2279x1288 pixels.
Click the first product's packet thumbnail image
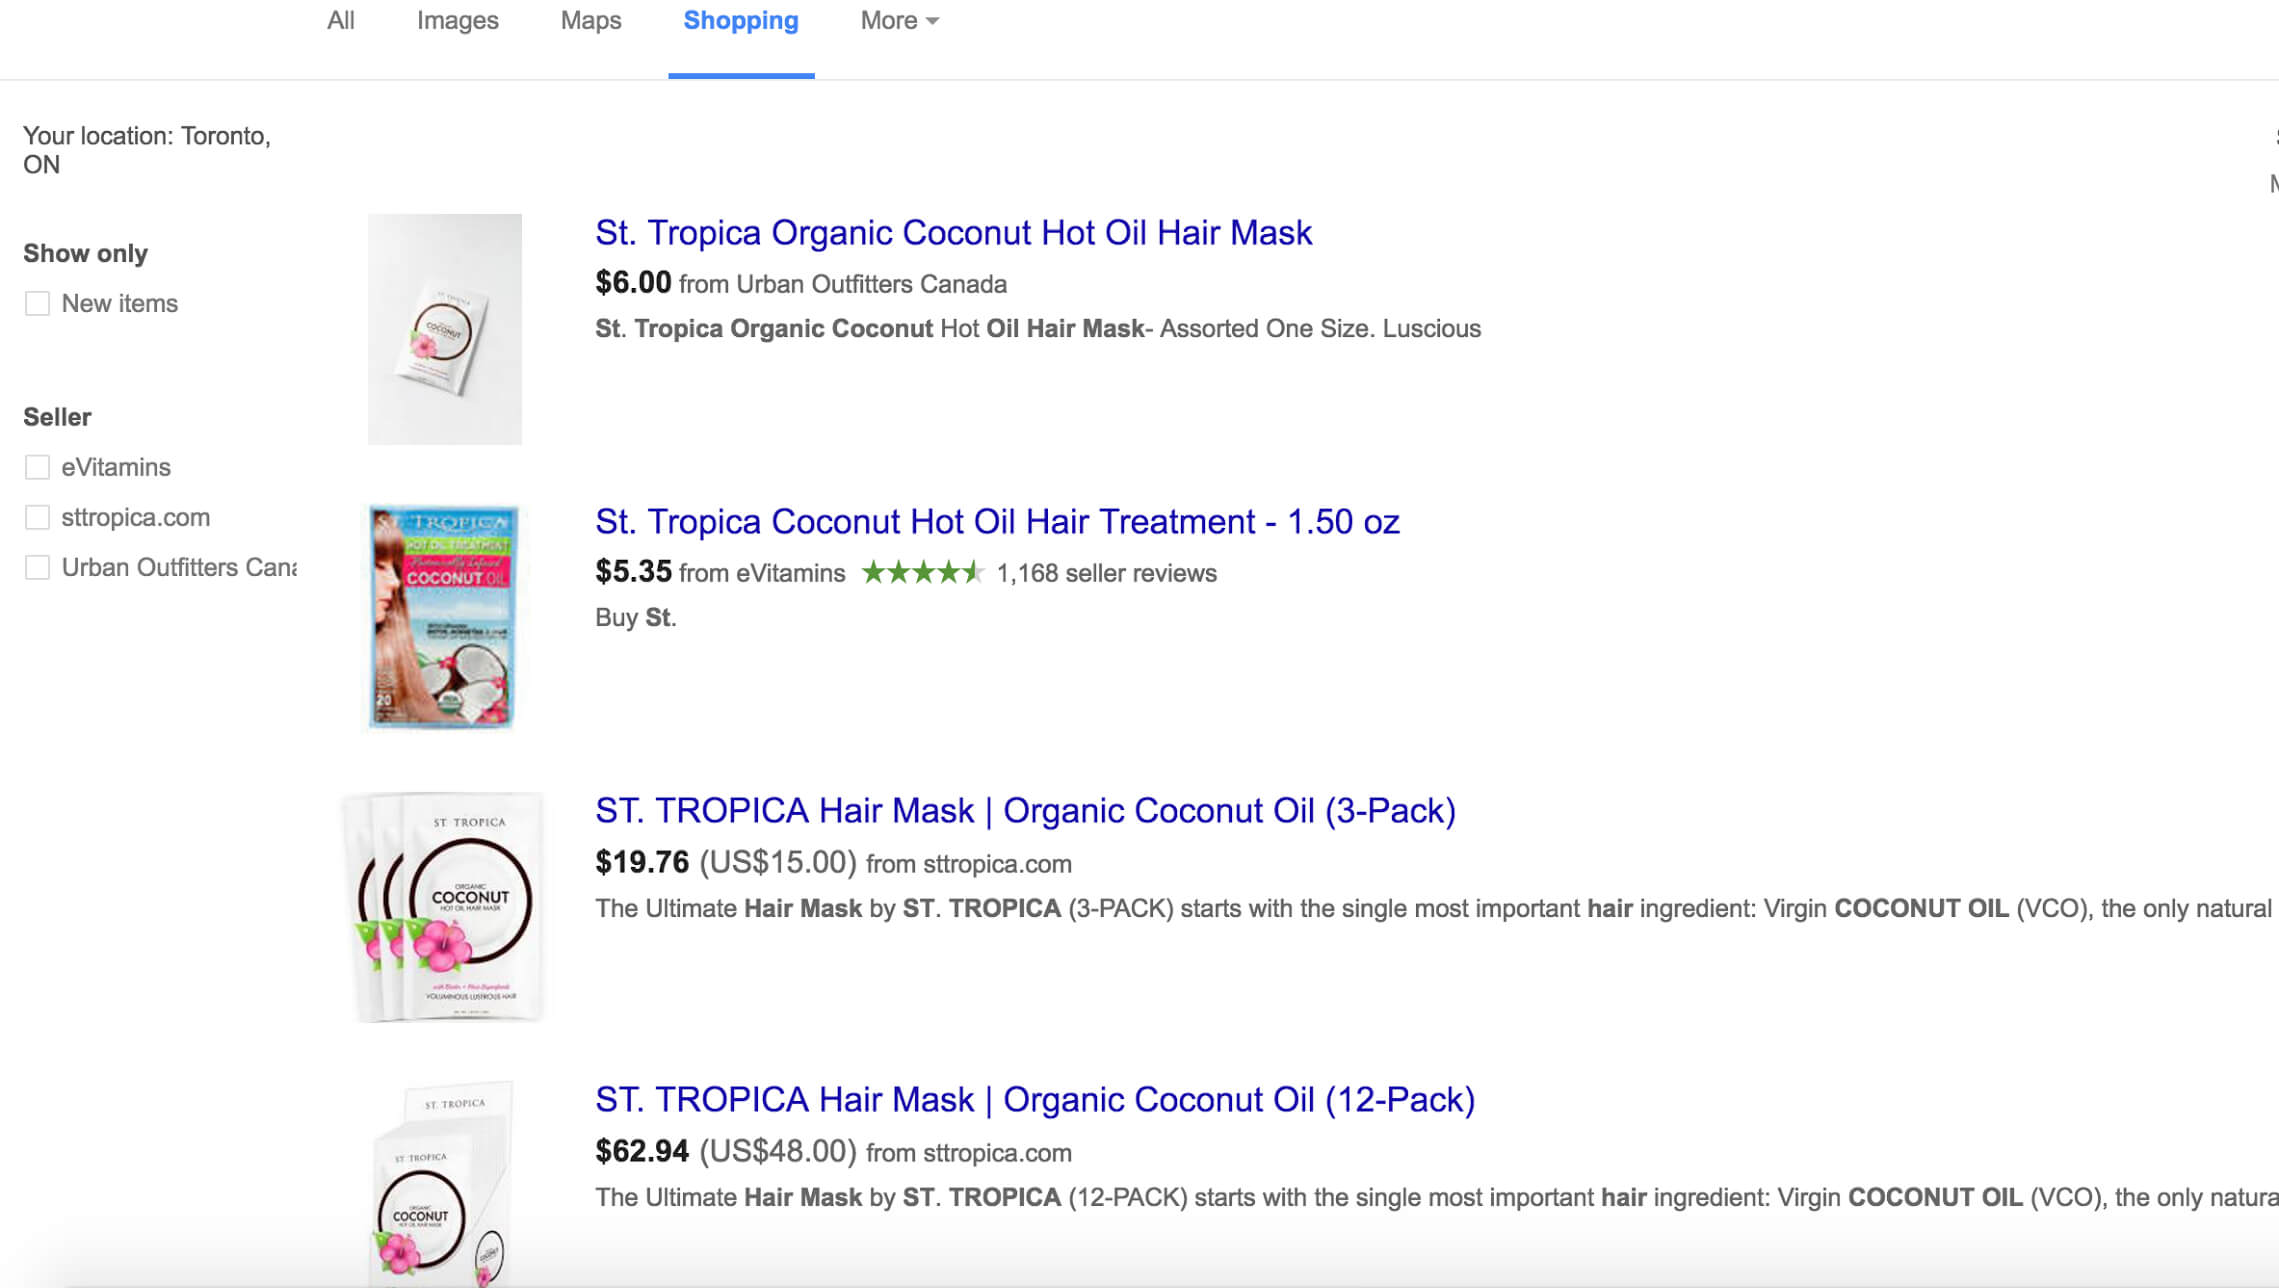coord(444,330)
